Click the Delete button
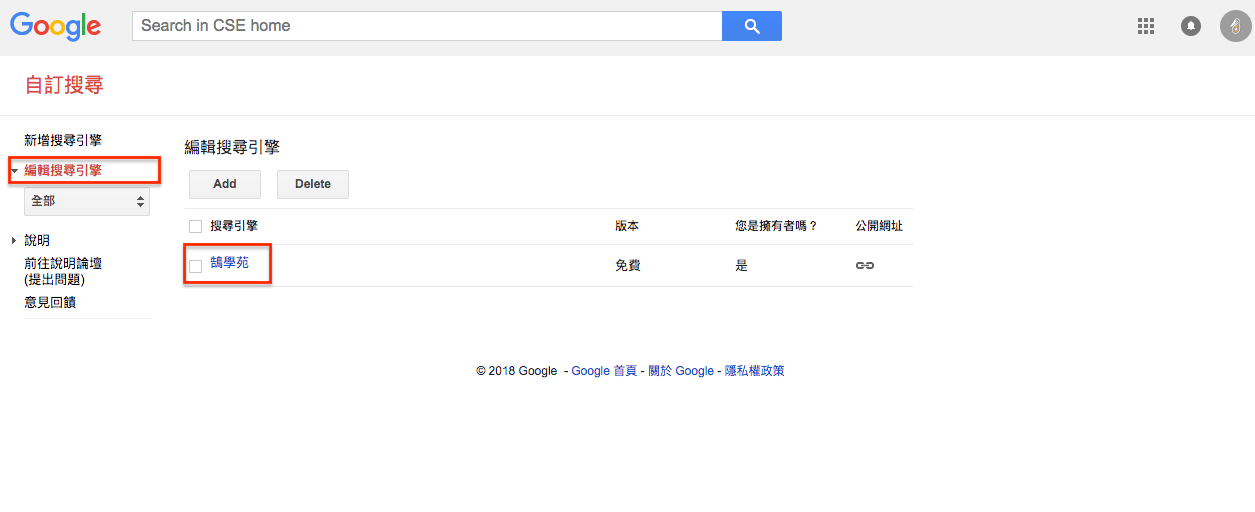The height and width of the screenshot is (512, 1255). click(x=313, y=184)
